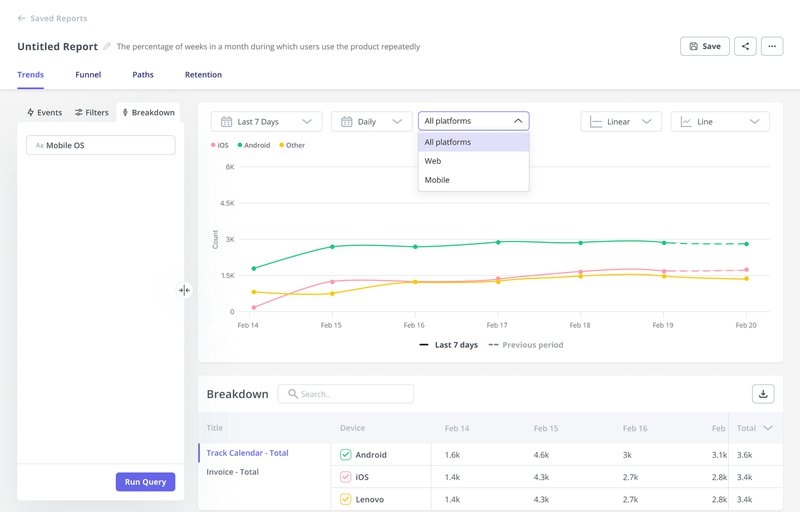Click the Android green legend dot
Image resolution: width=800 pixels, height=512 pixels.
[x=241, y=146]
